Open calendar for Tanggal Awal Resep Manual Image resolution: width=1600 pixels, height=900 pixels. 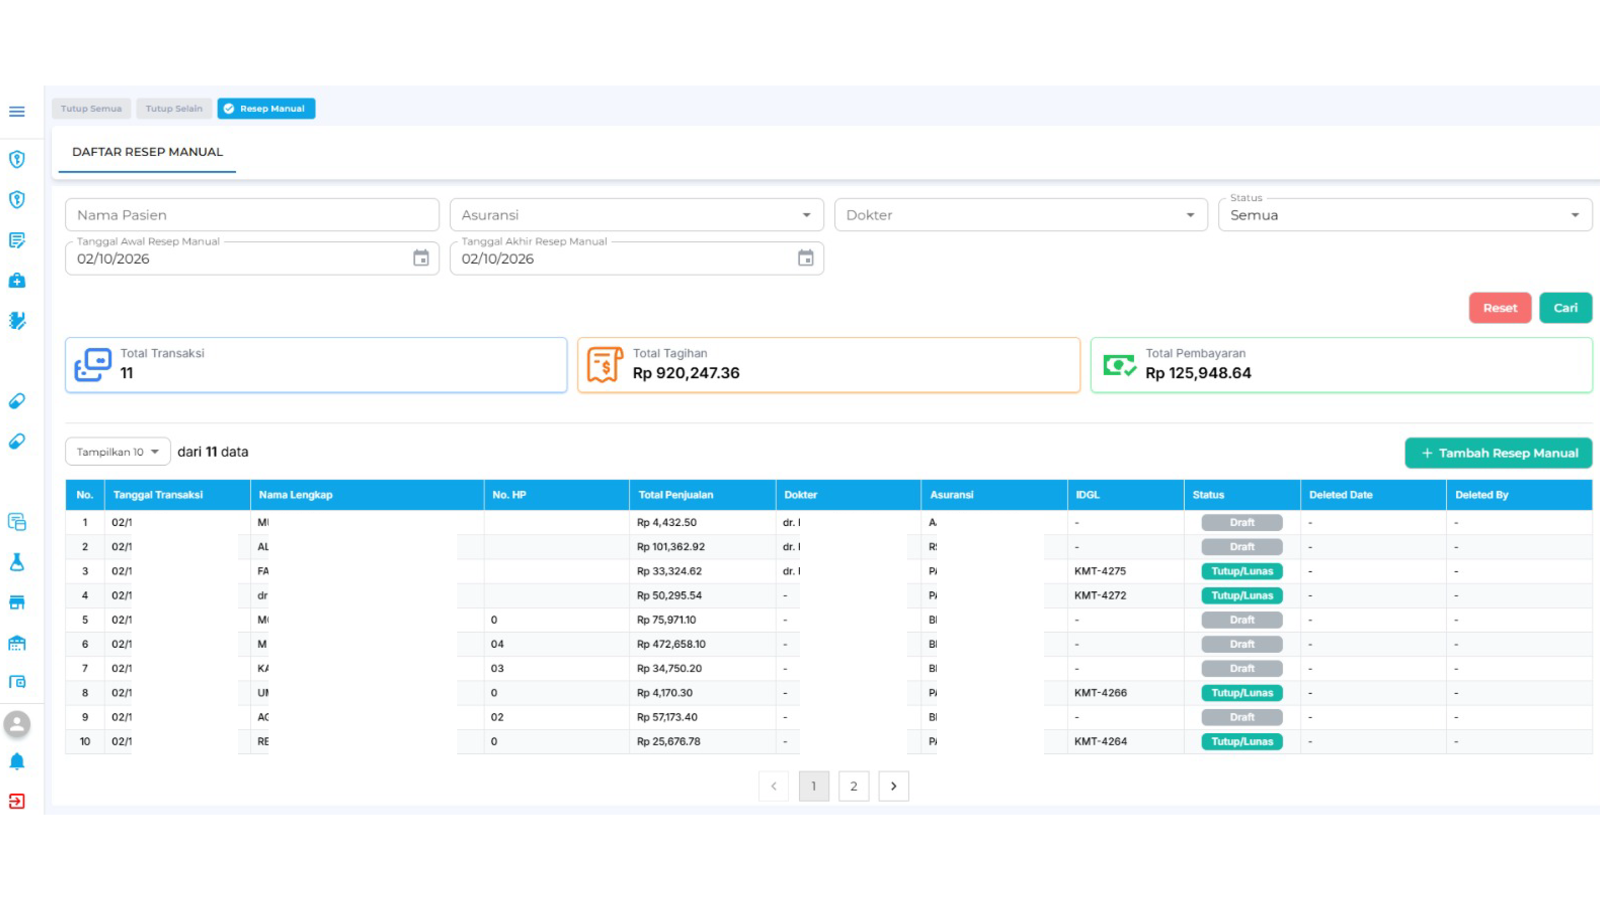tap(421, 258)
